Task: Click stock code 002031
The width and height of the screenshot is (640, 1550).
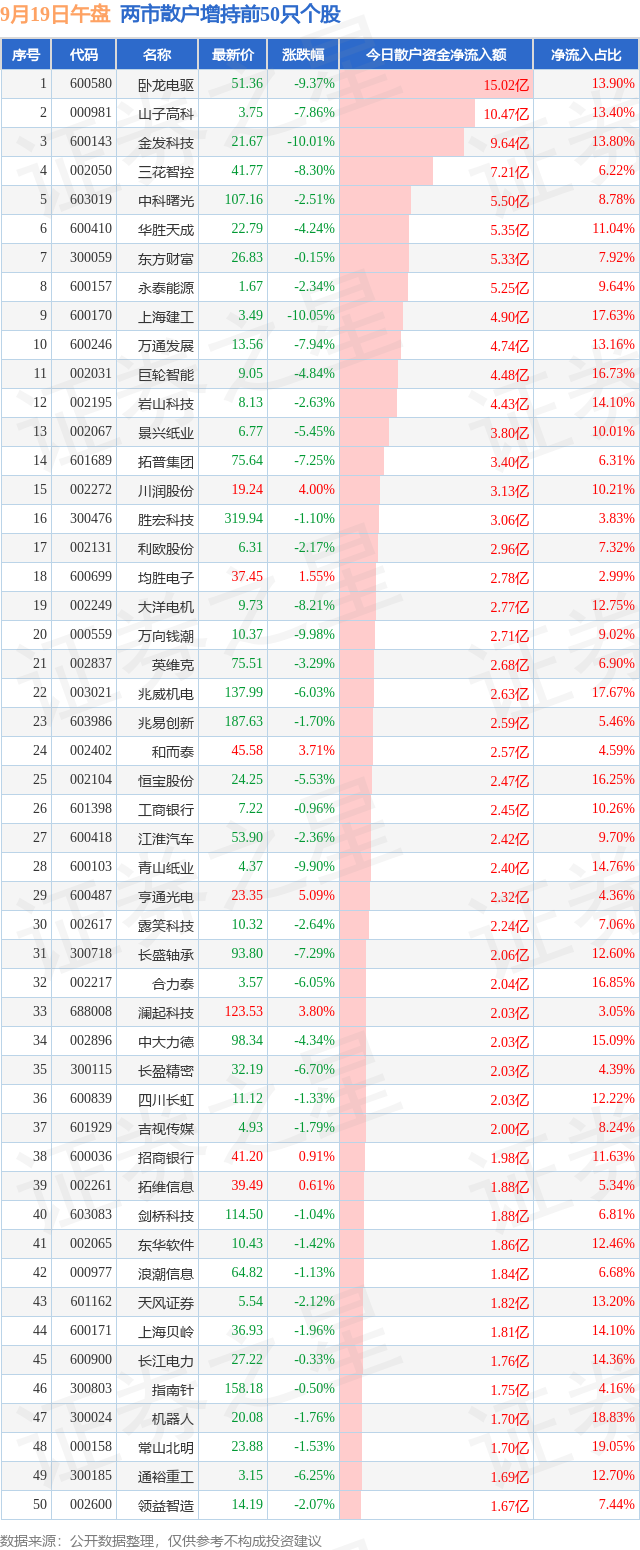Action: click(x=91, y=374)
